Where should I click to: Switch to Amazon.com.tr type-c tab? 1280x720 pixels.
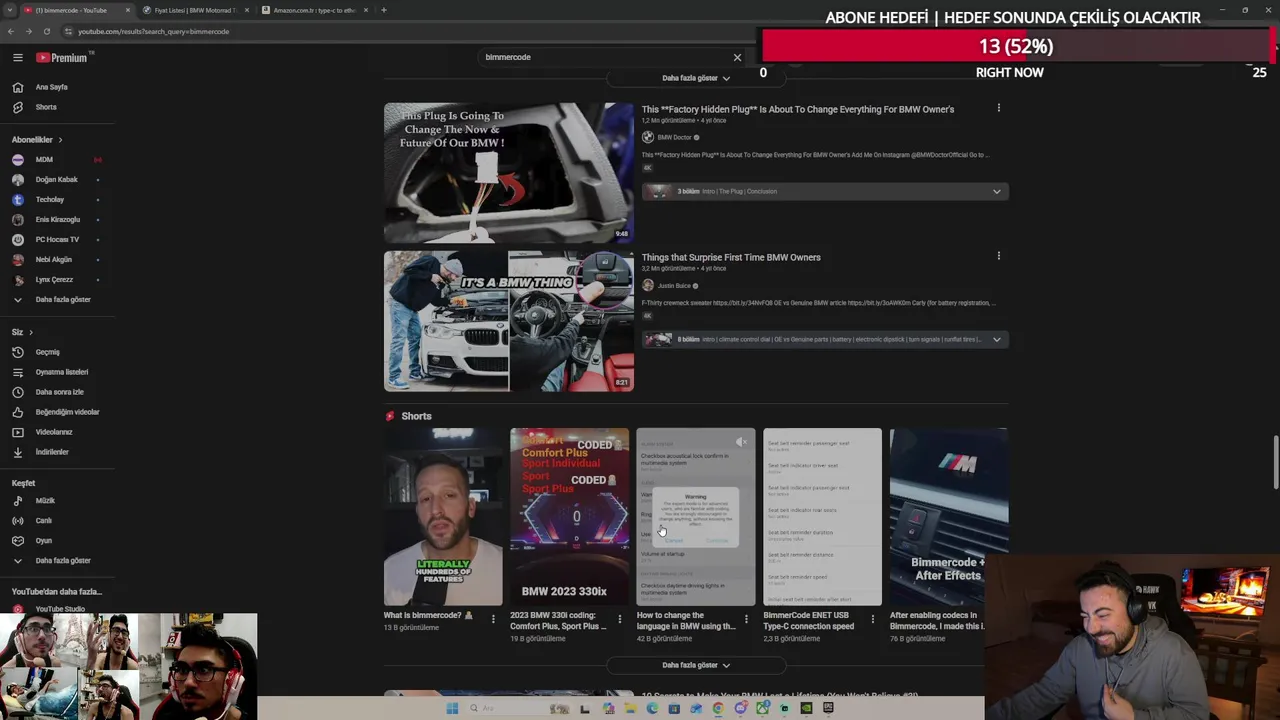(313, 10)
